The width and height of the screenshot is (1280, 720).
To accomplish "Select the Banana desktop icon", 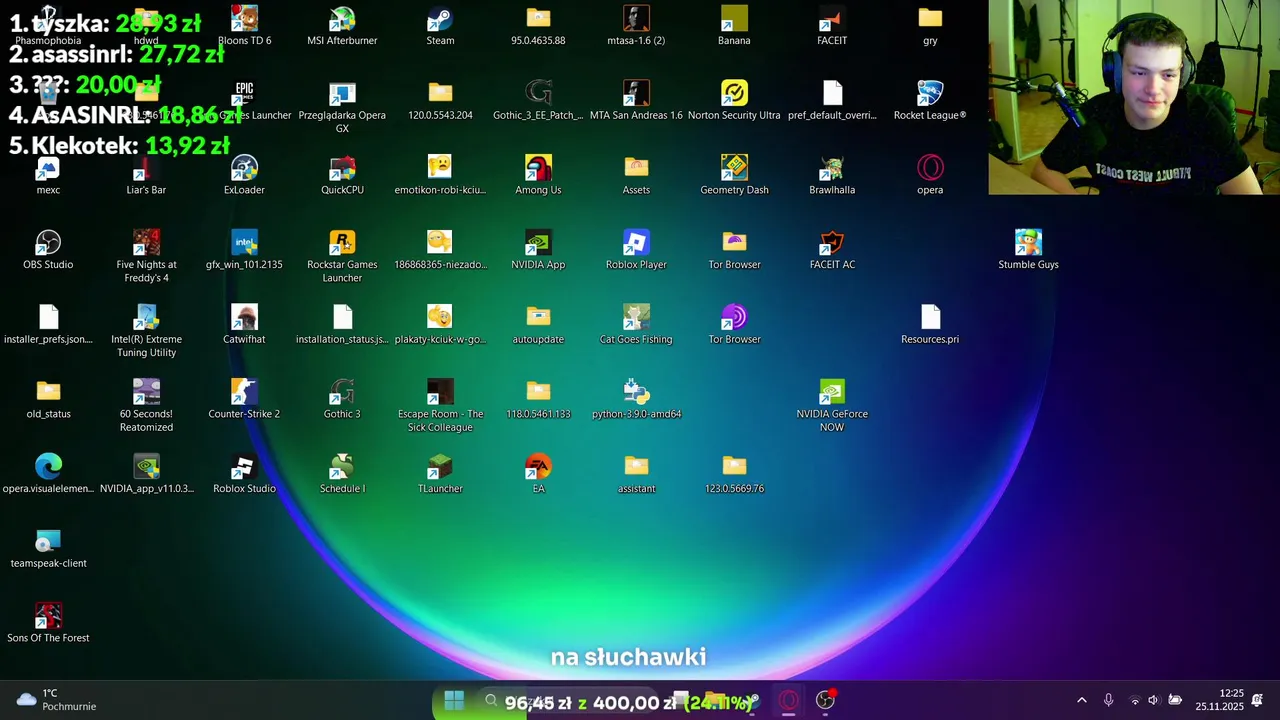I will click(x=734, y=26).
